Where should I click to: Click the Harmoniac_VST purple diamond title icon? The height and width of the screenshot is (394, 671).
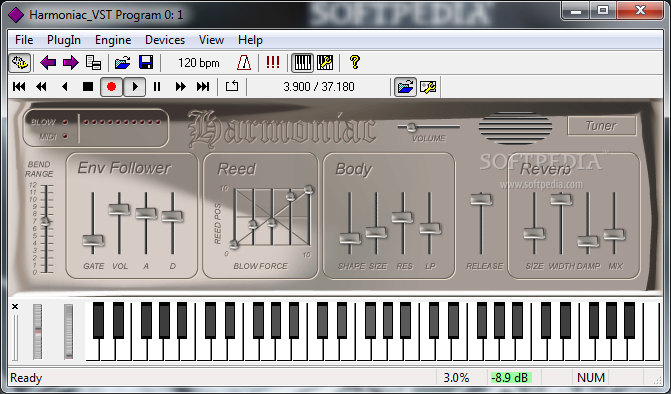point(16,15)
